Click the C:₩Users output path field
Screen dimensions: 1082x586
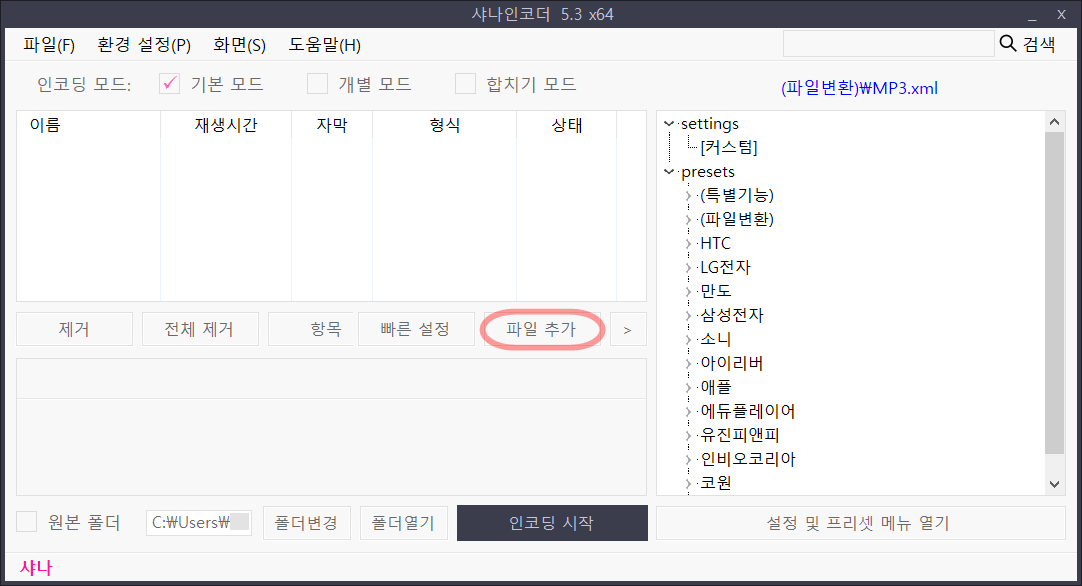199,522
